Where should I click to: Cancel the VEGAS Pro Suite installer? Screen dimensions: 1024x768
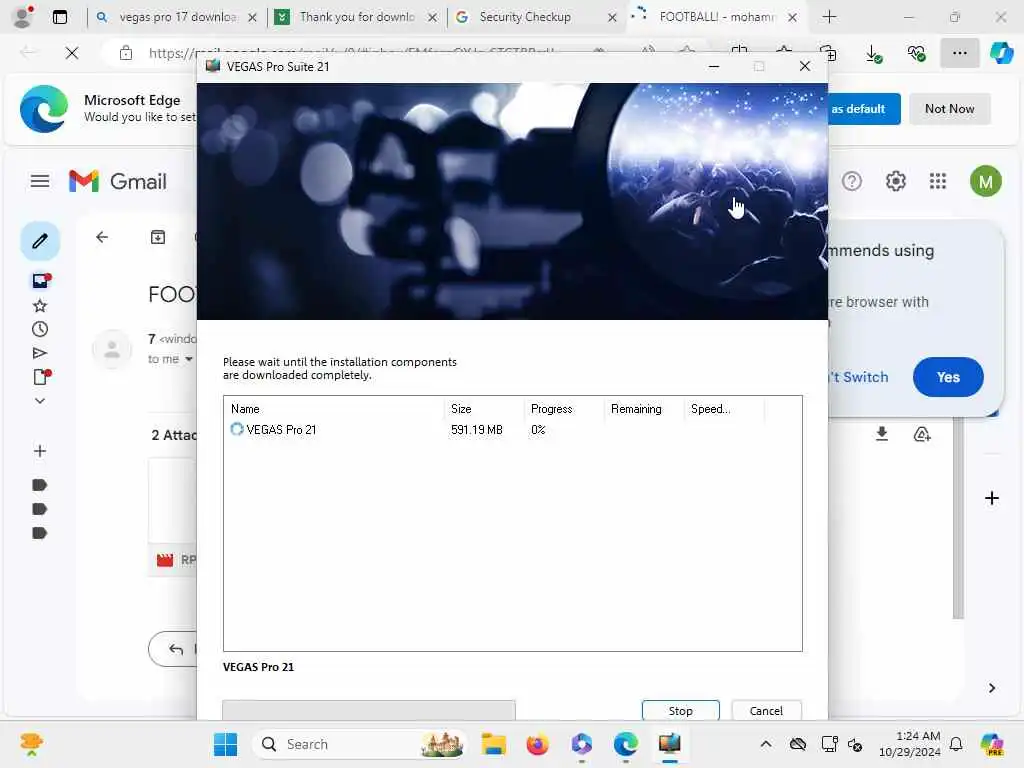coord(765,711)
